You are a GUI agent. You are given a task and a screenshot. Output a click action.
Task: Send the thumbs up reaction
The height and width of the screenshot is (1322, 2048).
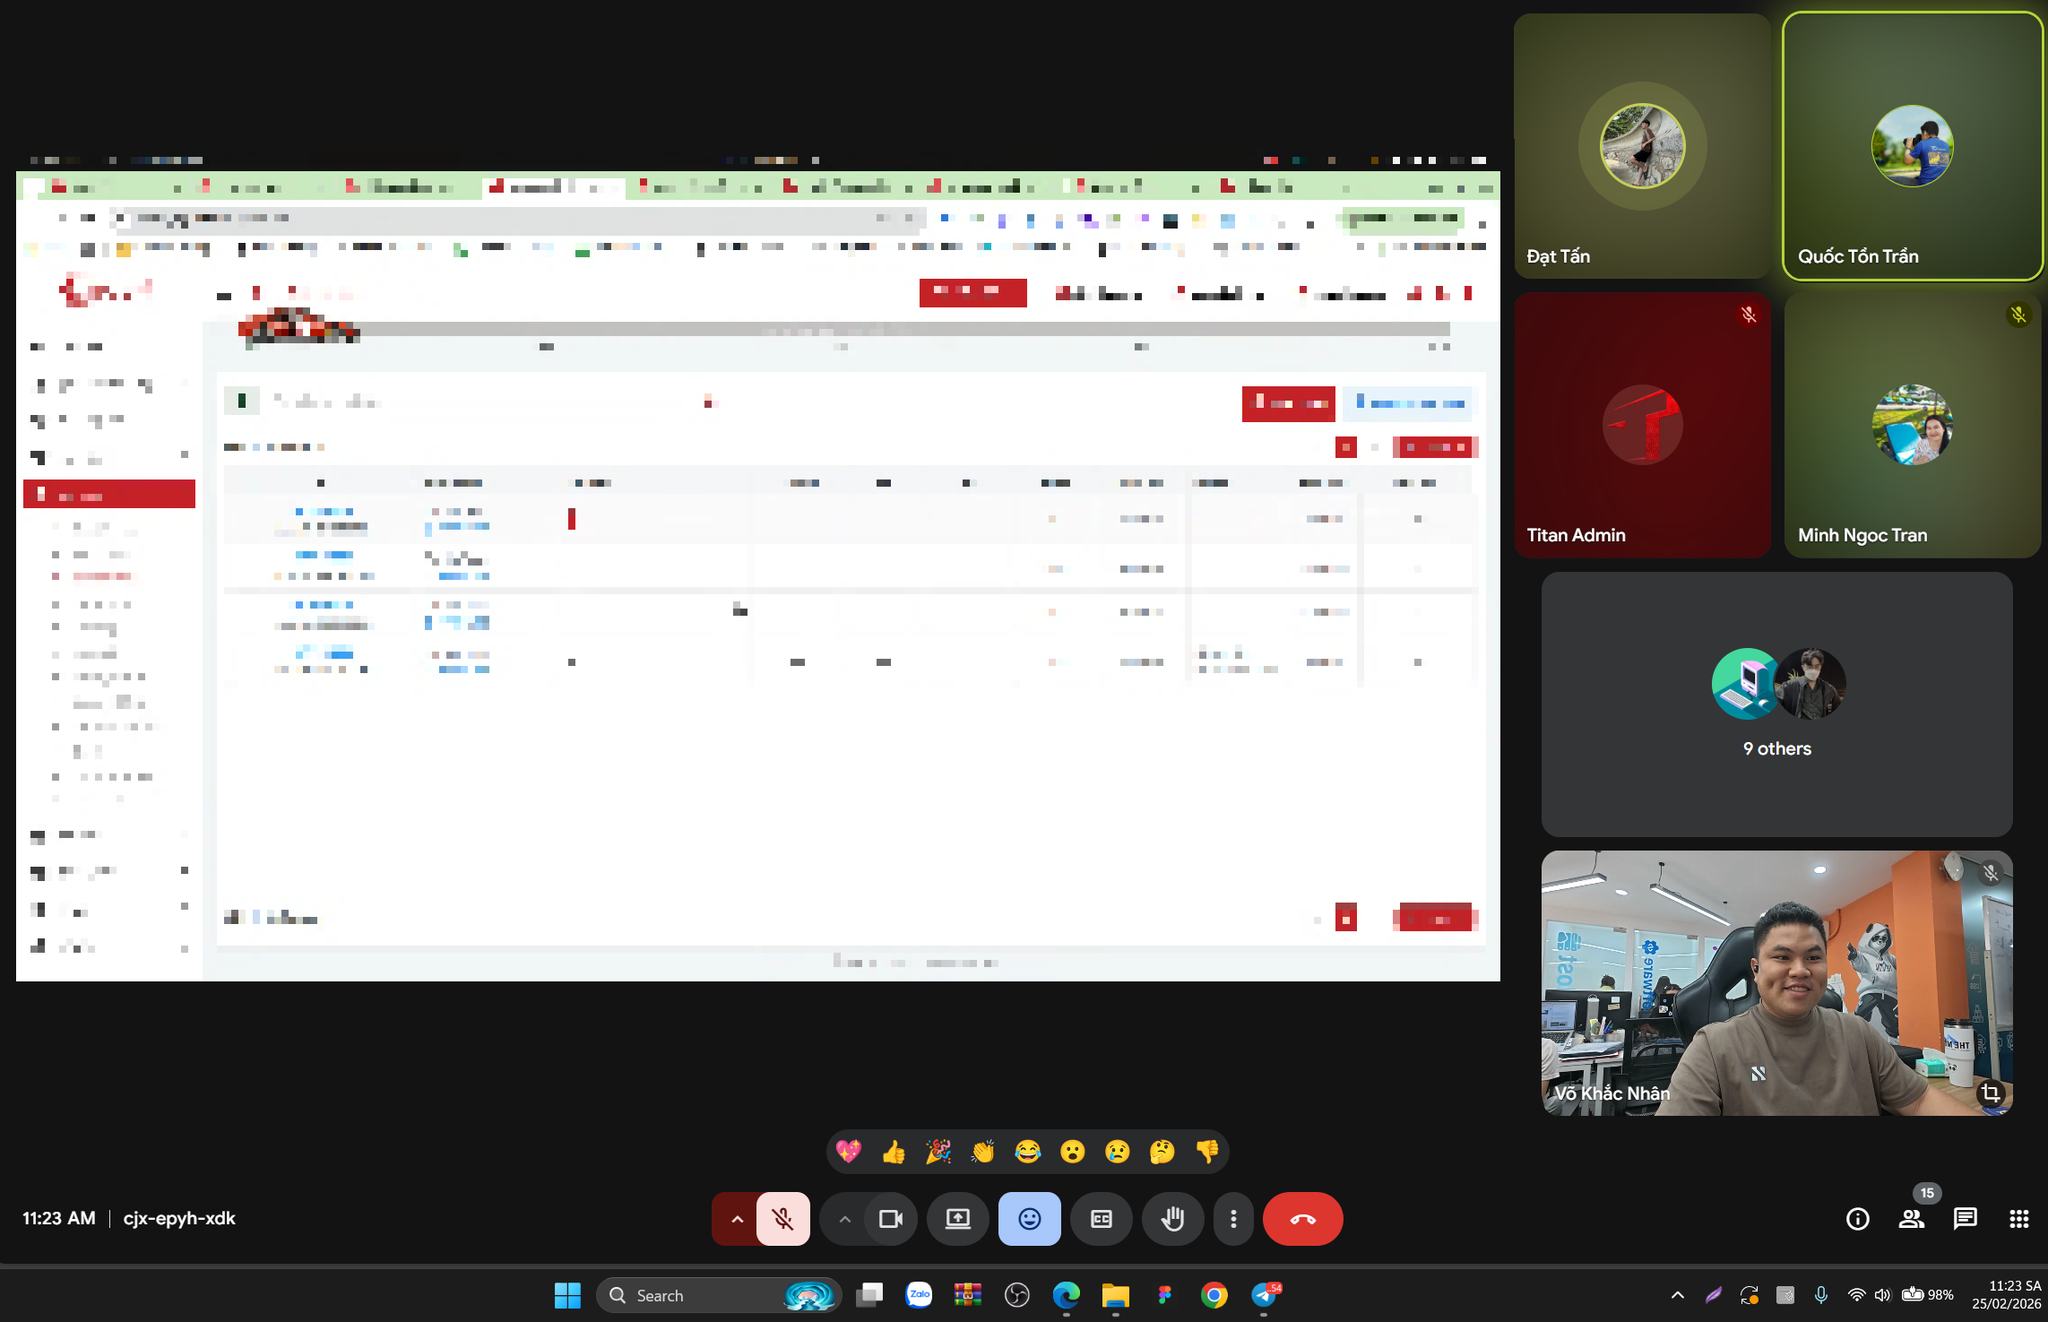click(x=893, y=1152)
